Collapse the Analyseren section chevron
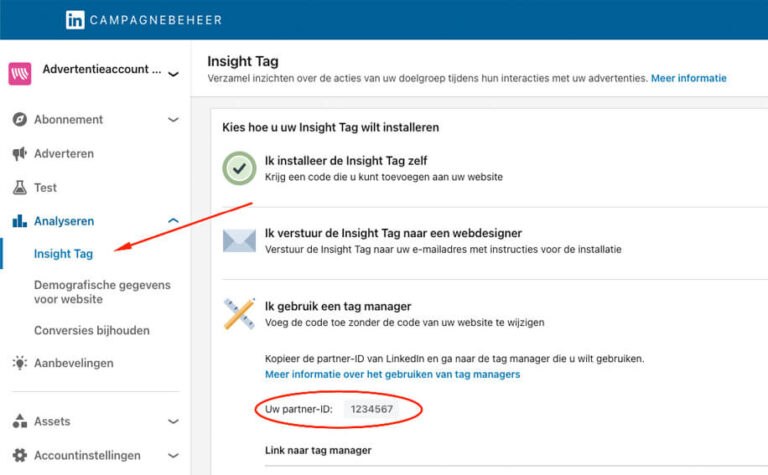The image size is (768, 475). (173, 221)
